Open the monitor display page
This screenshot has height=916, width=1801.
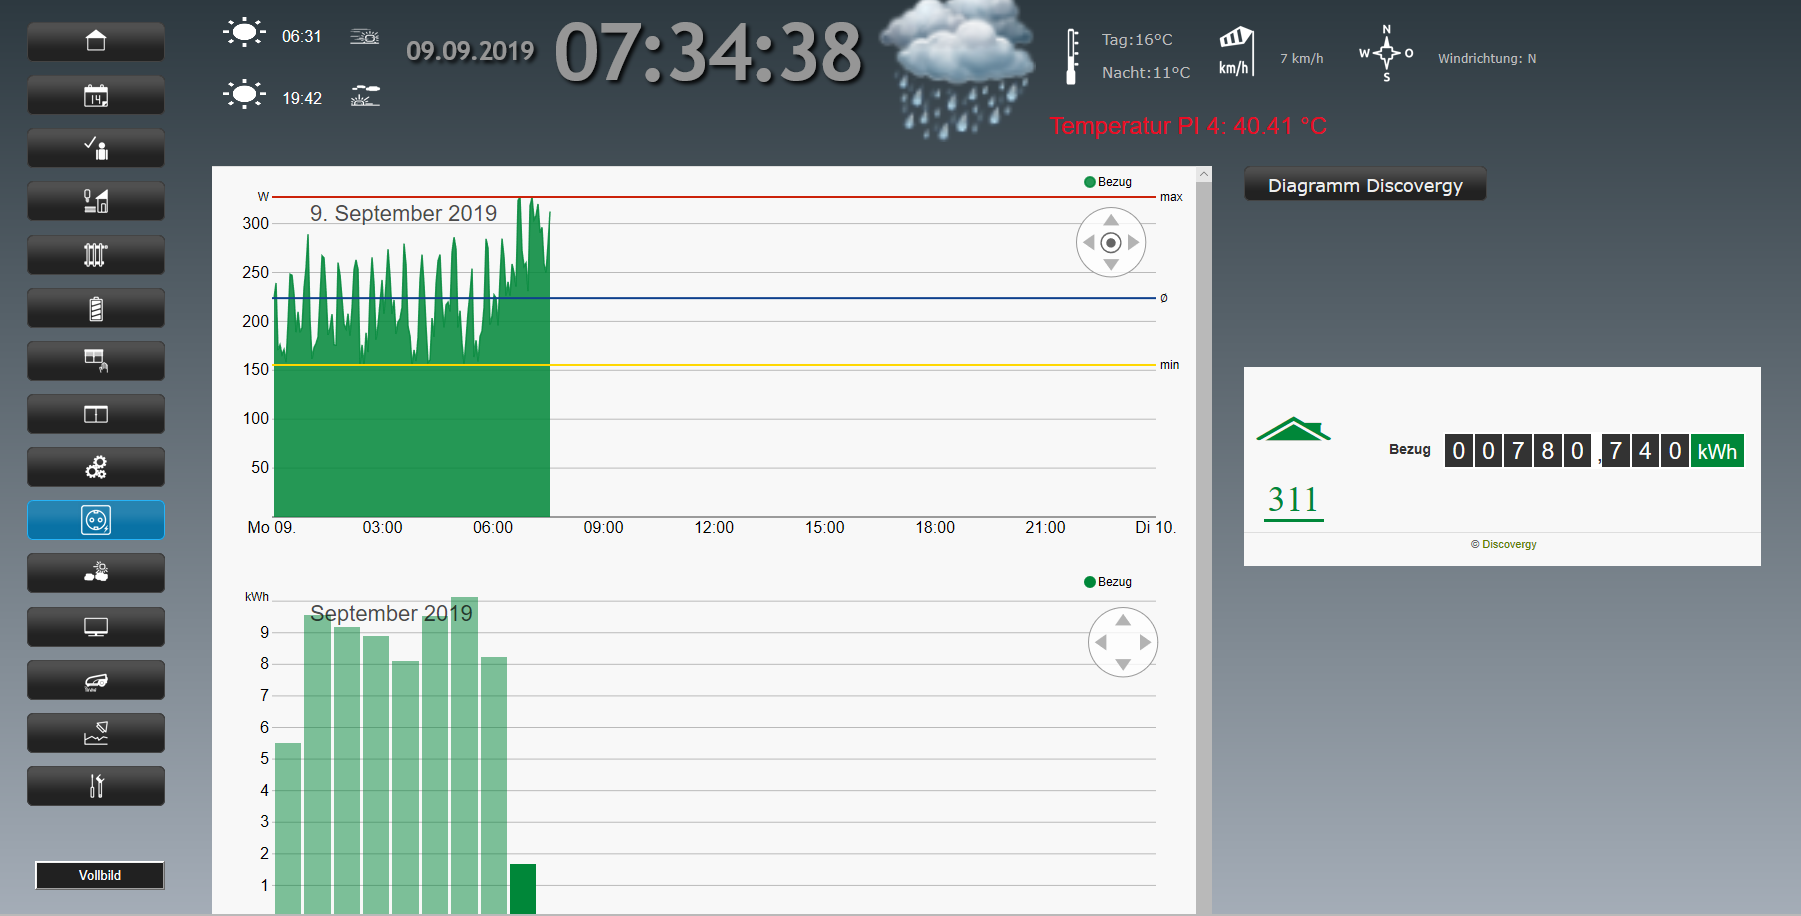(96, 627)
